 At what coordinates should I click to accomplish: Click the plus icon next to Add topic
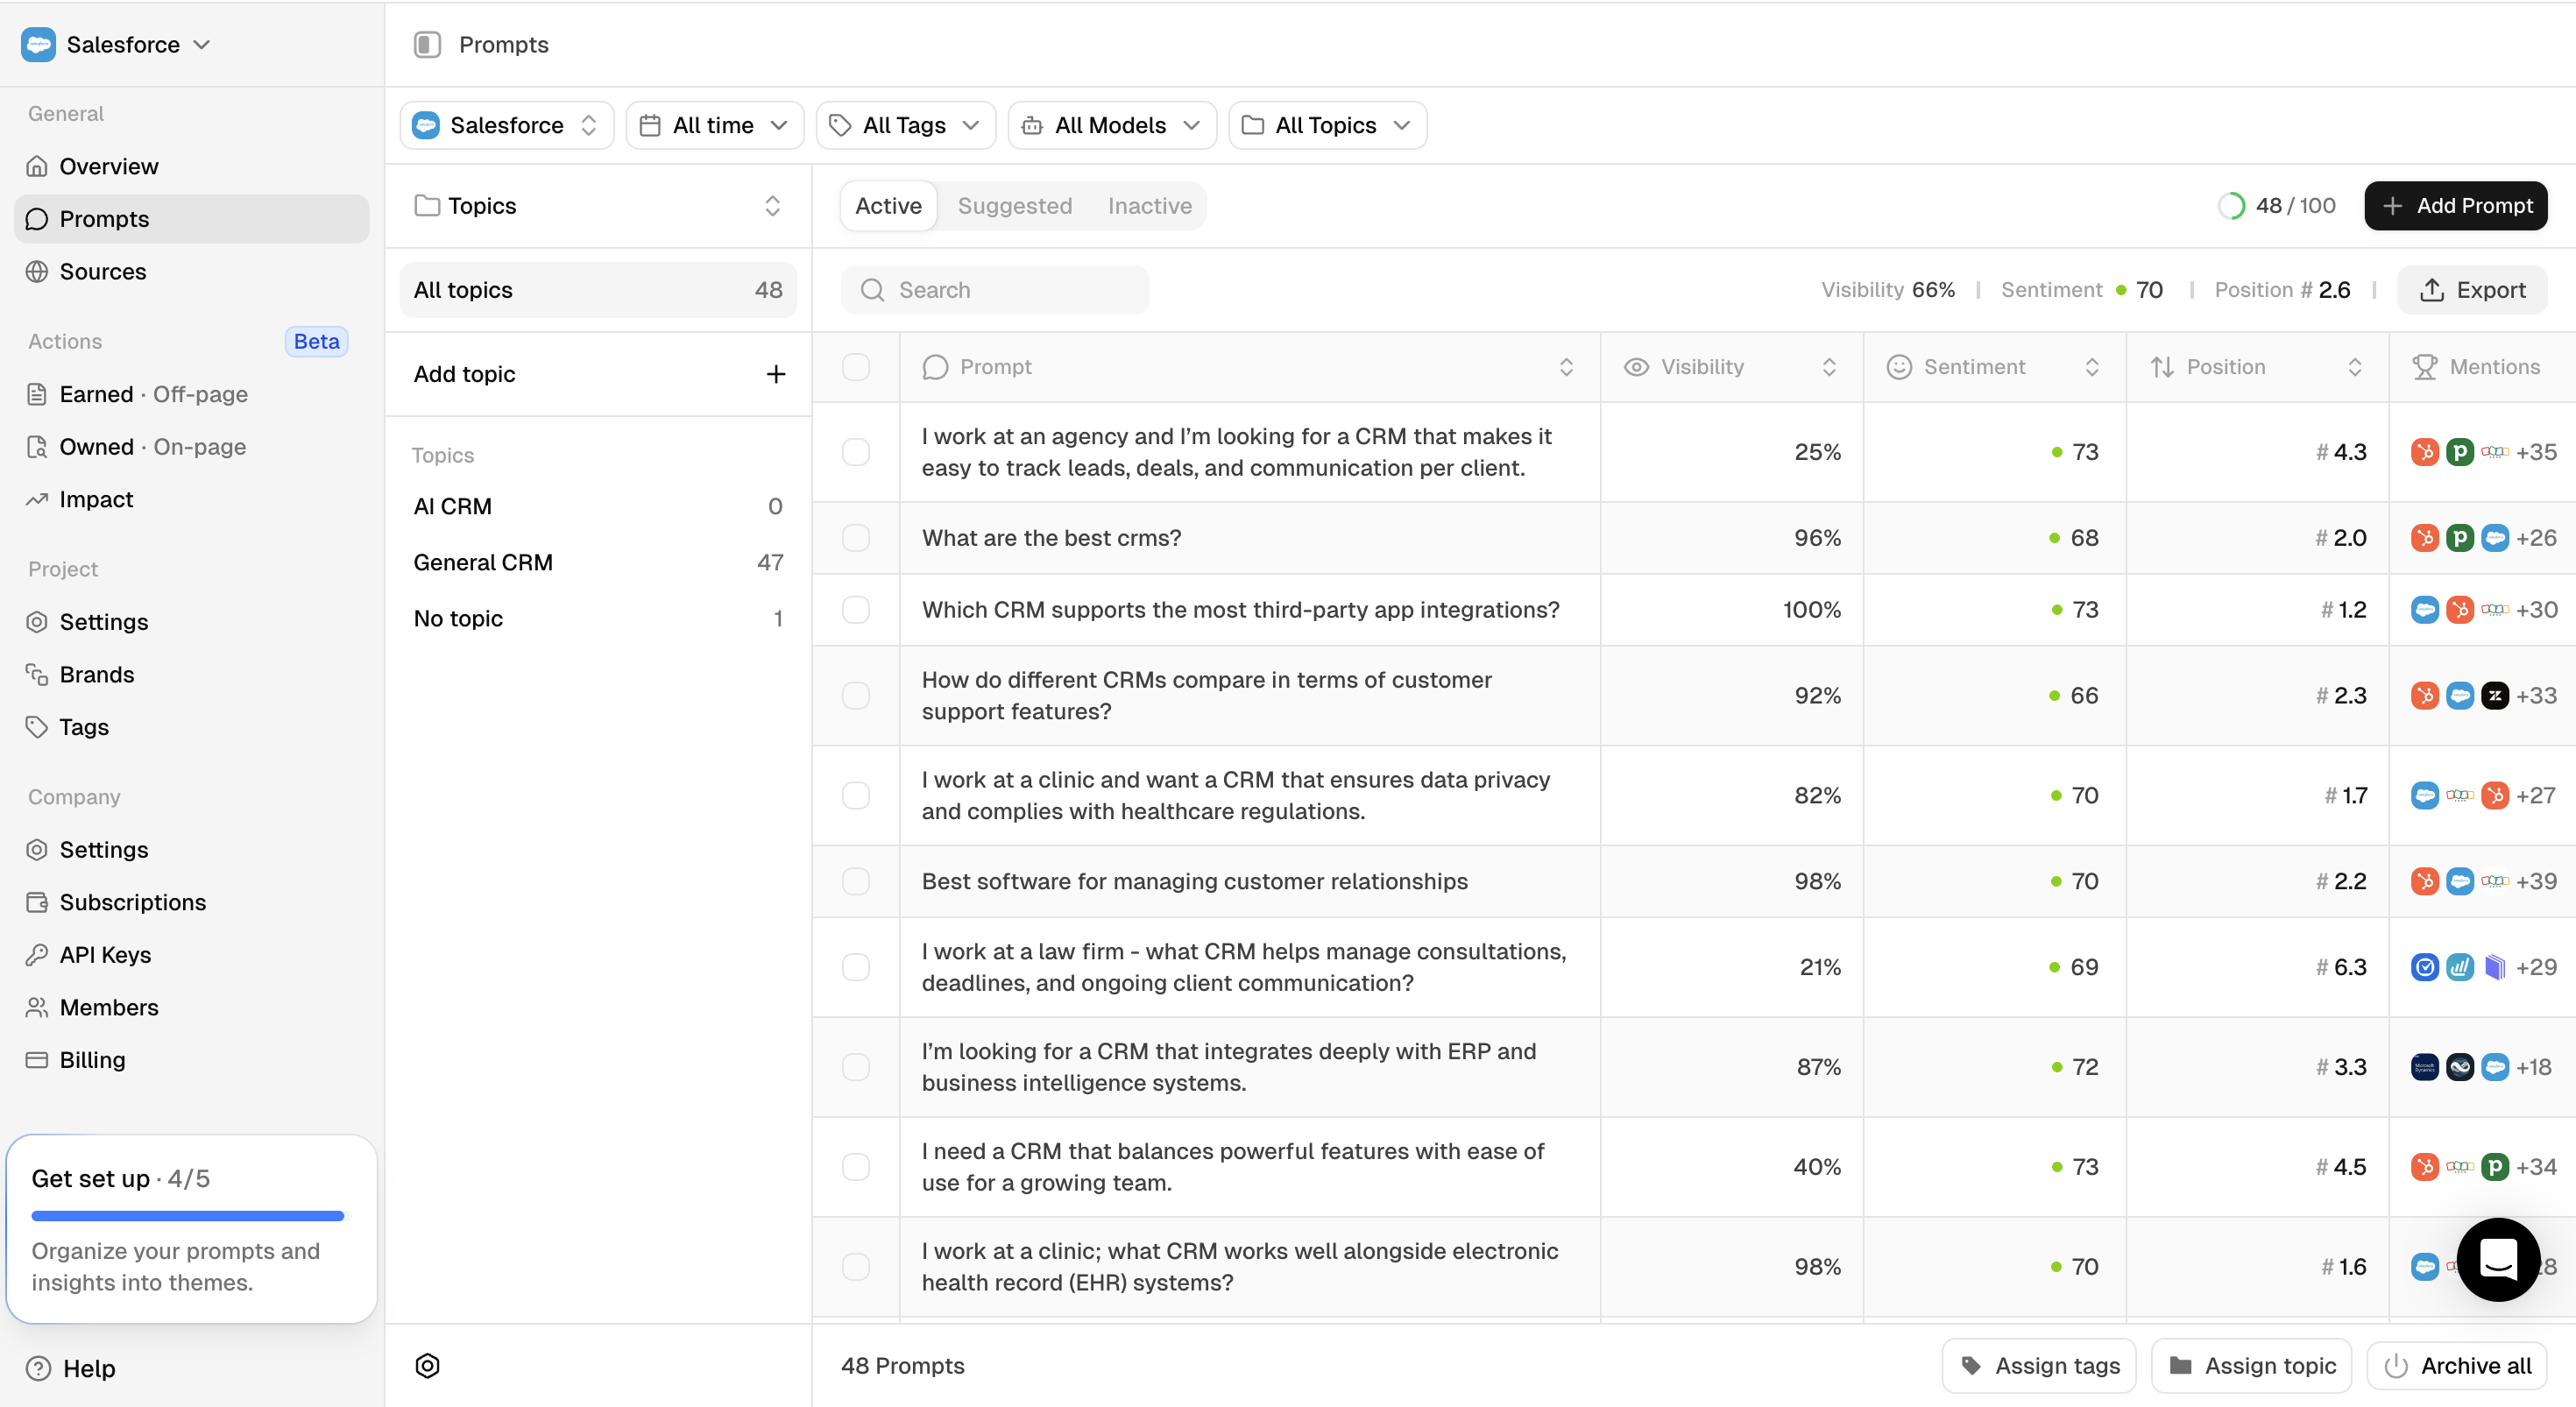click(775, 374)
